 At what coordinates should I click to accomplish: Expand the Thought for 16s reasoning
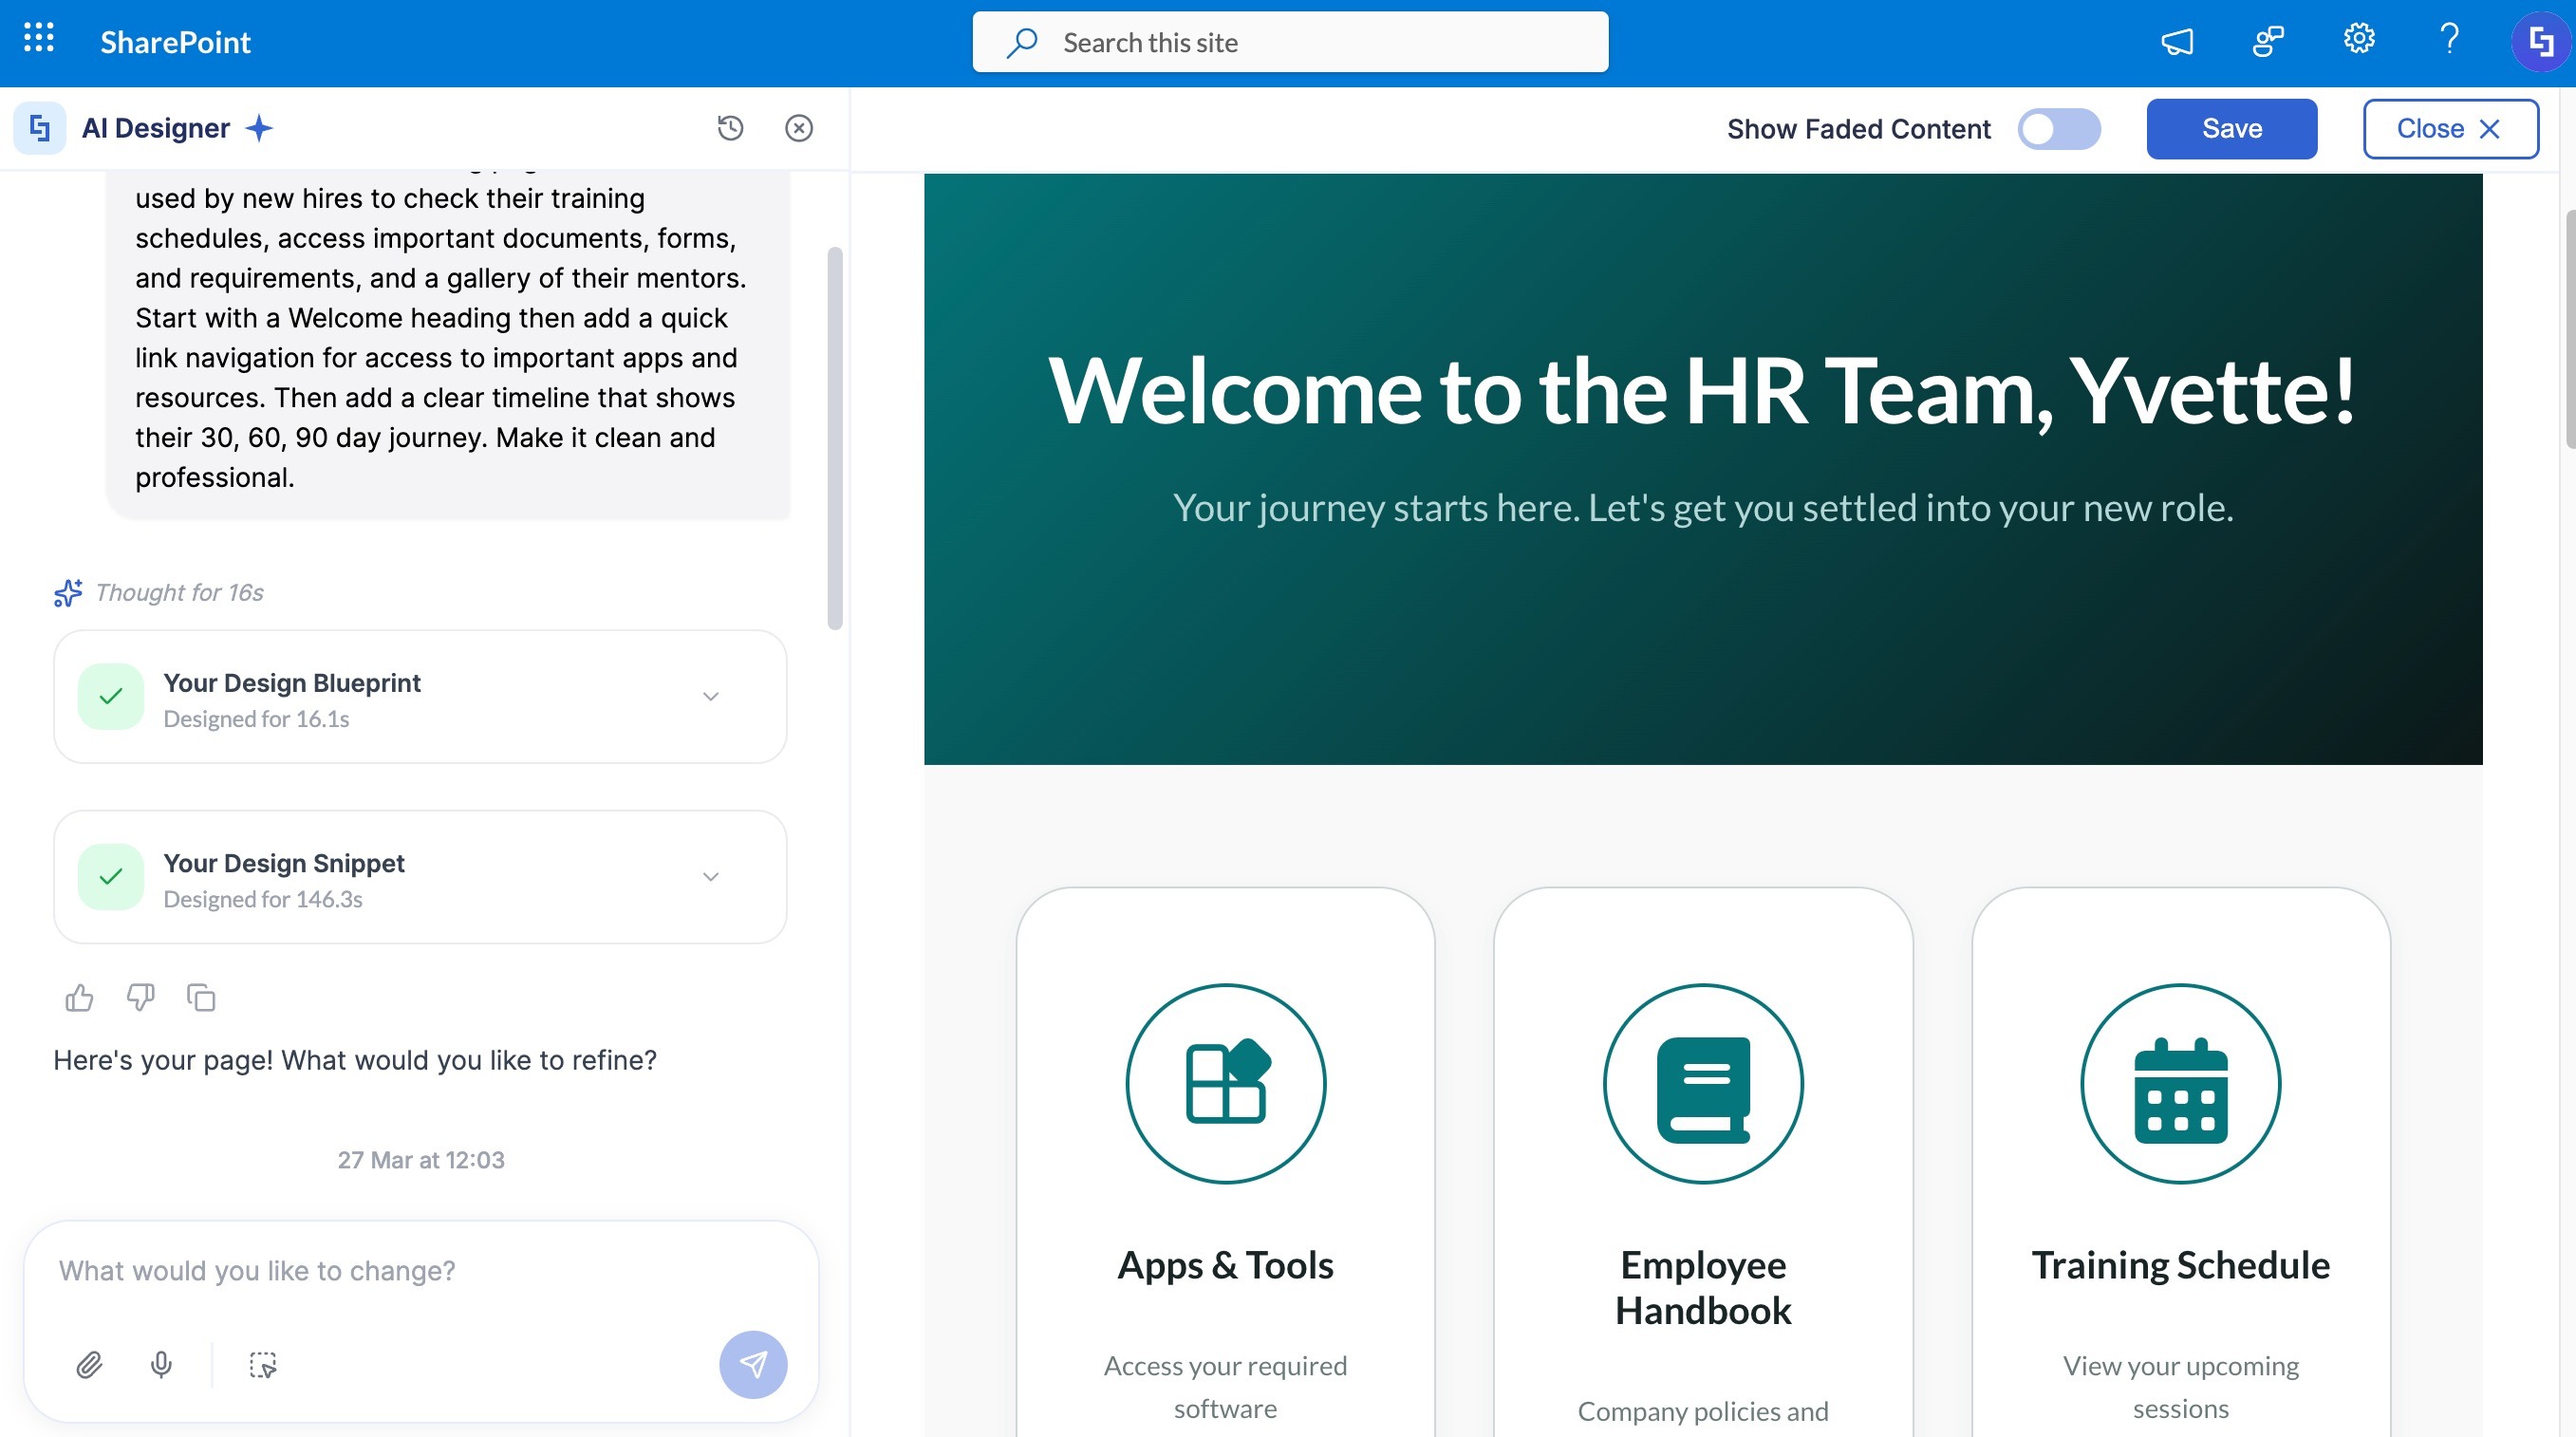(179, 592)
